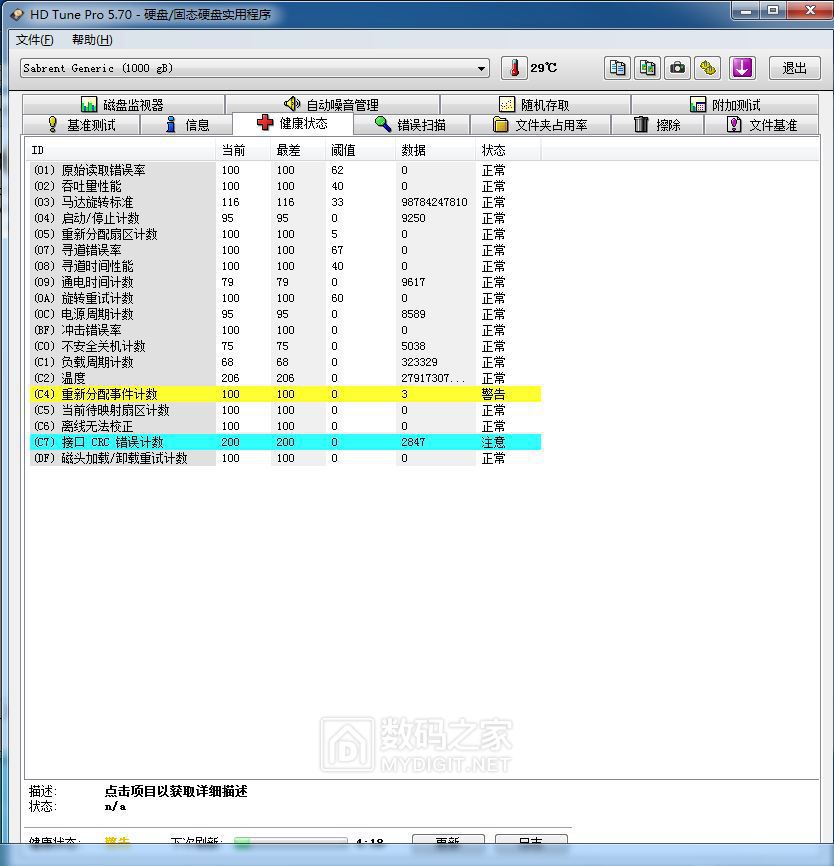Screen dimensions: 834x866
Task: Select the (01) 原始读取错误率 row
Action: tap(286, 170)
